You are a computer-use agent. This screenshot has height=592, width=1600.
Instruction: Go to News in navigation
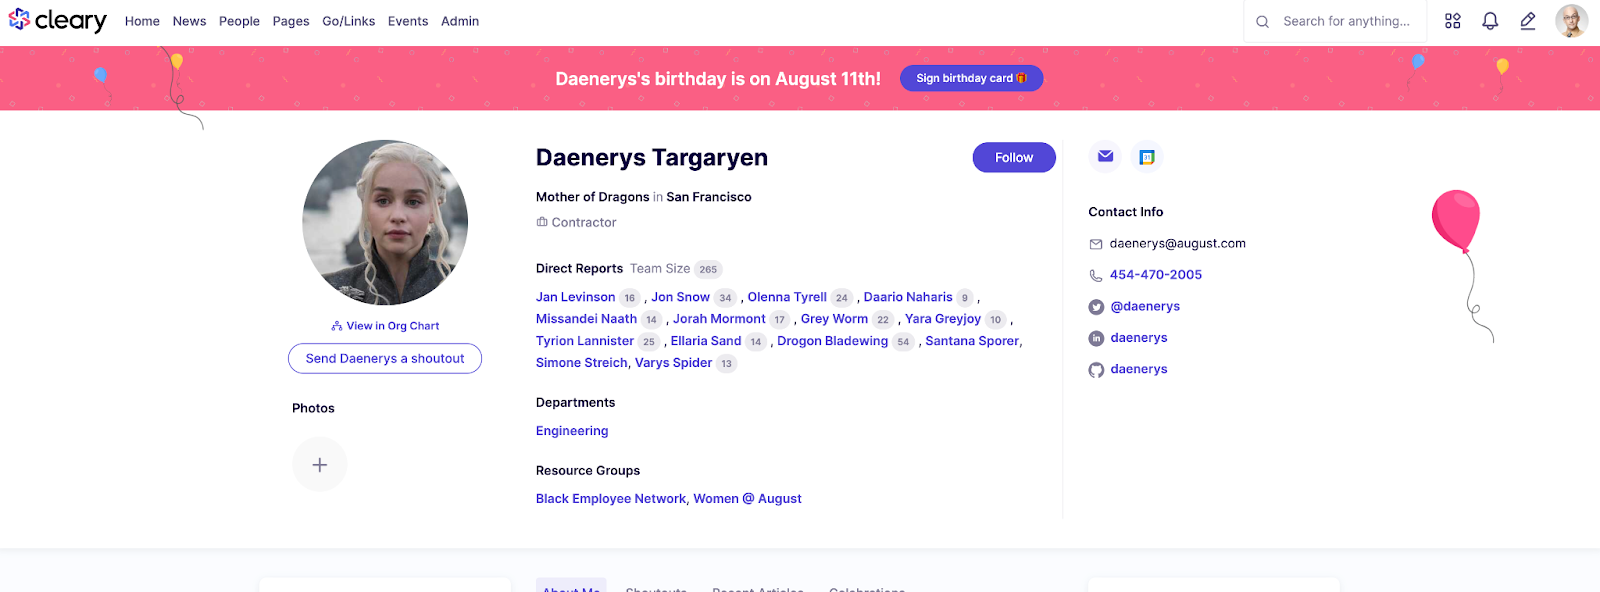189,21
